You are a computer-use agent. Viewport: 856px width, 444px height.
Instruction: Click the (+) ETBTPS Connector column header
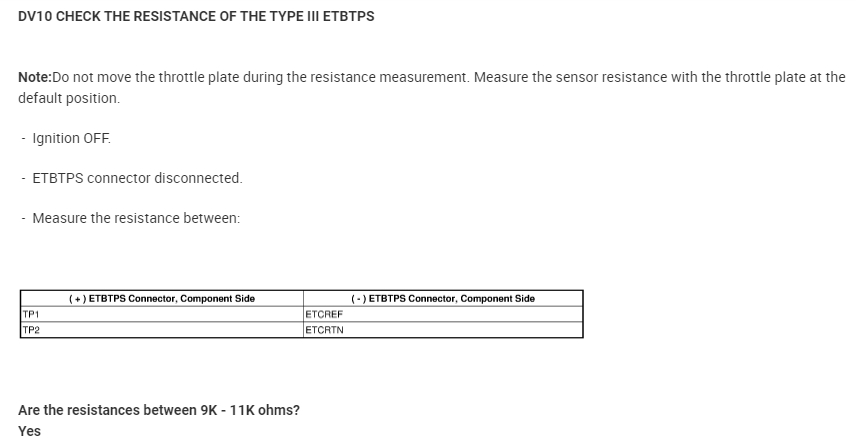(162, 298)
